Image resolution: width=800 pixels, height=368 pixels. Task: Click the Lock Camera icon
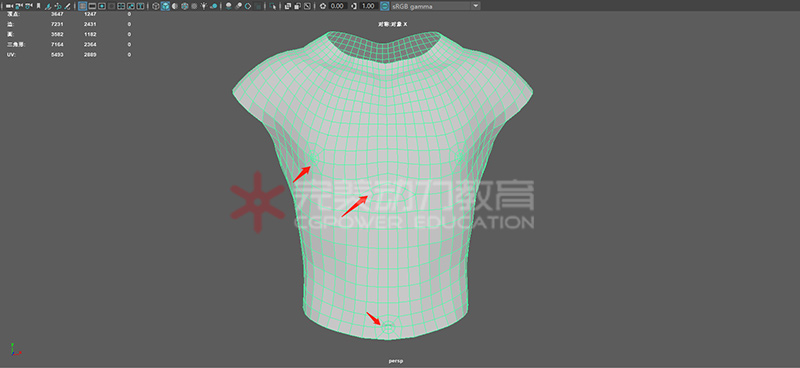pyautogui.click(x=19, y=6)
